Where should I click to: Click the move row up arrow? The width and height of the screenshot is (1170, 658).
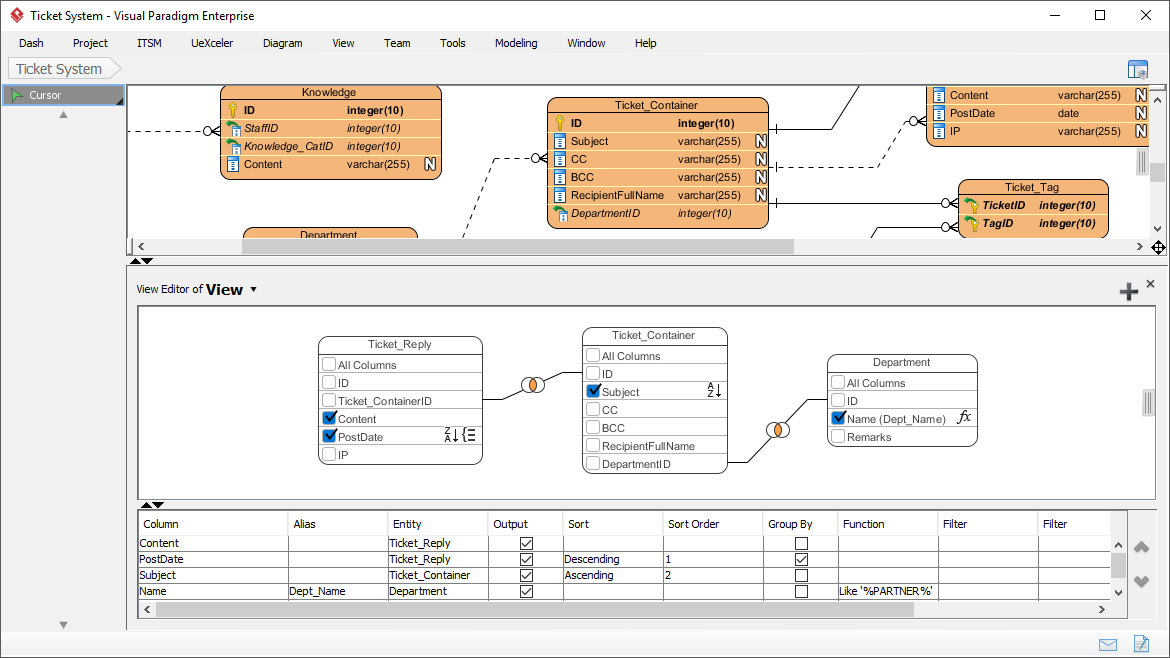[x=1141, y=547]
